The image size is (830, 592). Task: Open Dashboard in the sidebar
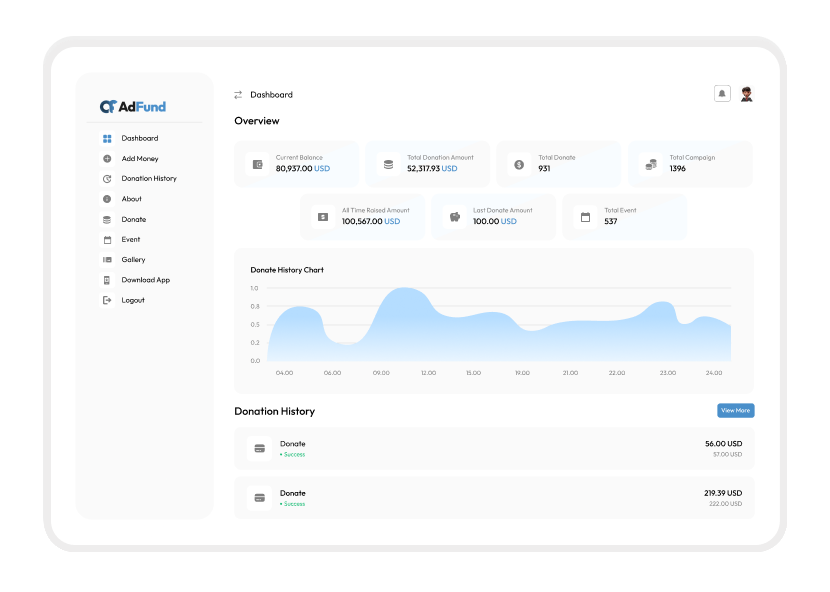[x=139, y=138]
